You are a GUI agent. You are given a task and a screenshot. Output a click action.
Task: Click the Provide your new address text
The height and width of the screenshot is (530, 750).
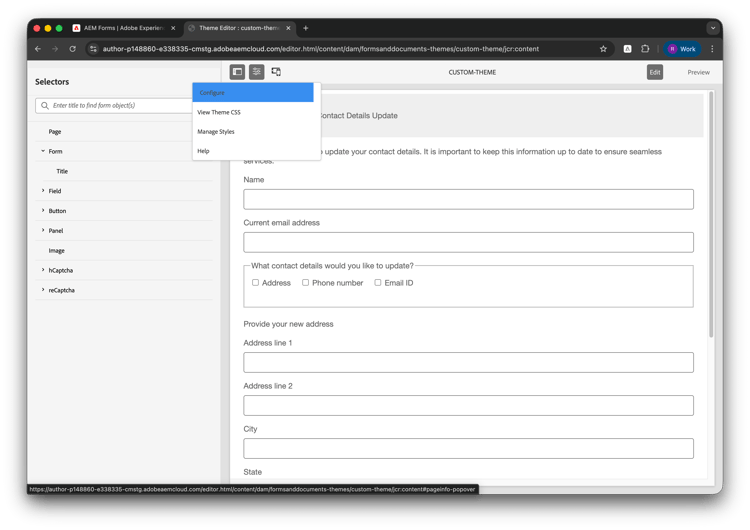point(288,324)
